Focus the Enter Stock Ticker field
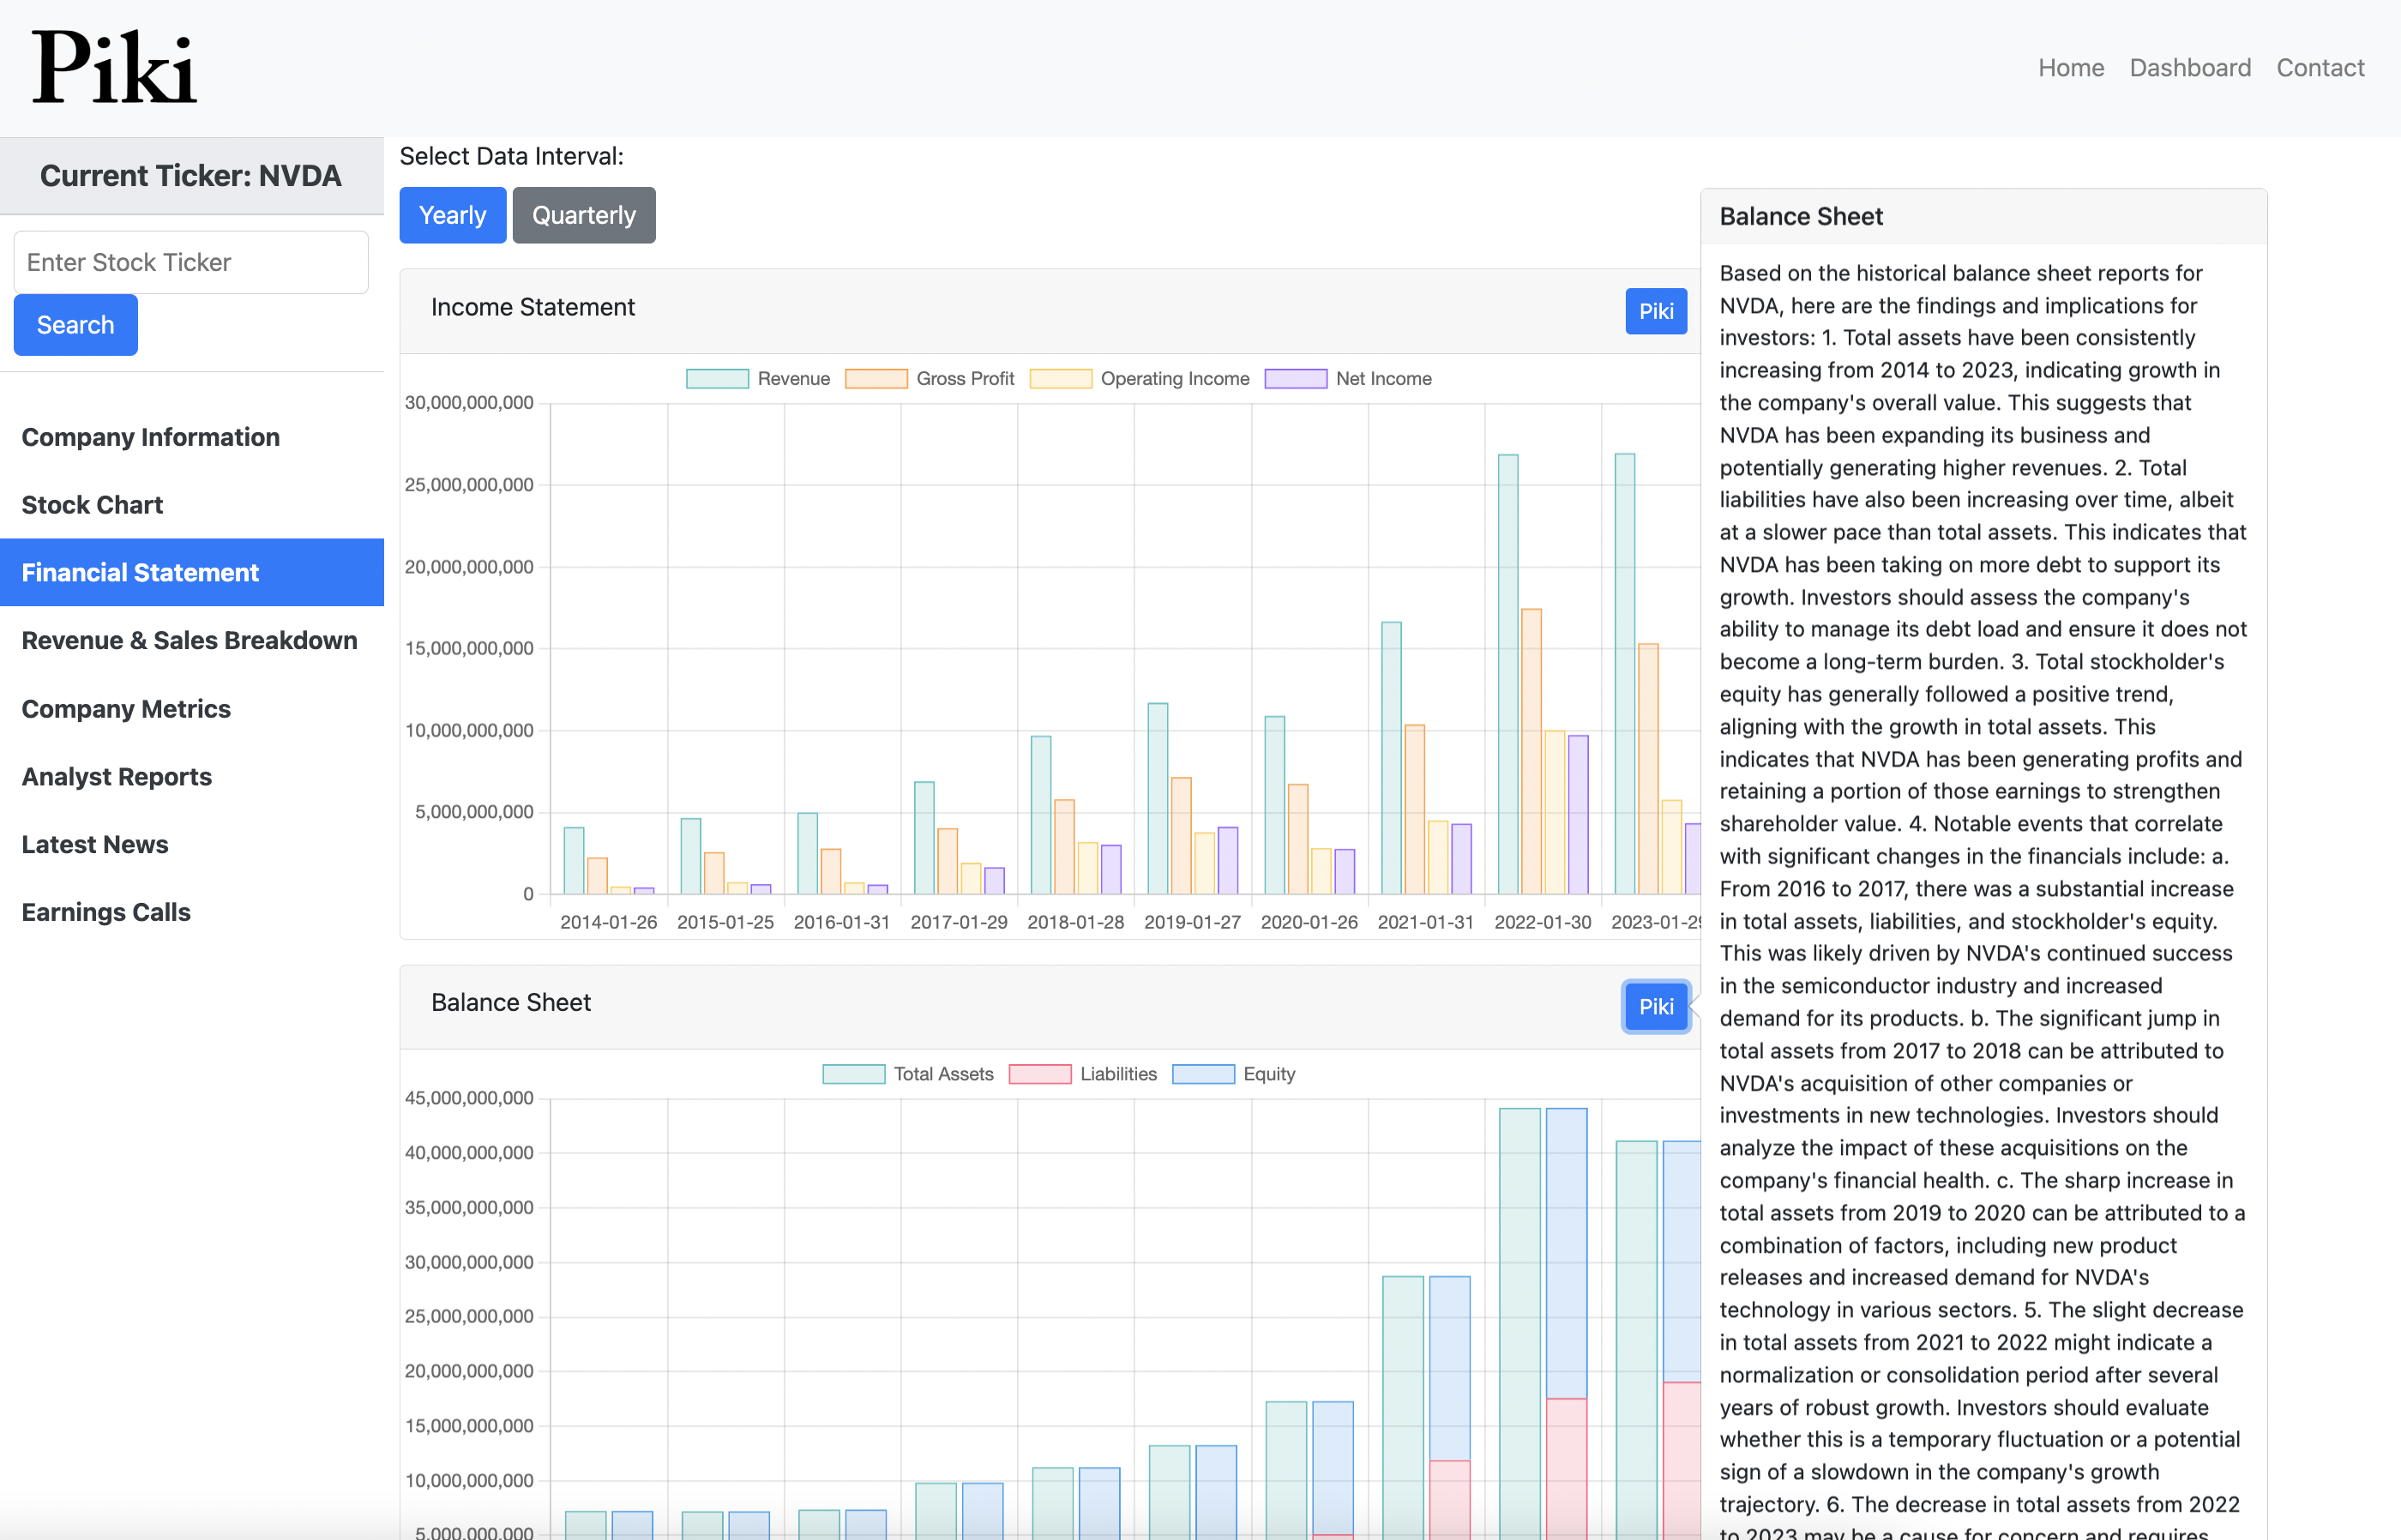 191,262
